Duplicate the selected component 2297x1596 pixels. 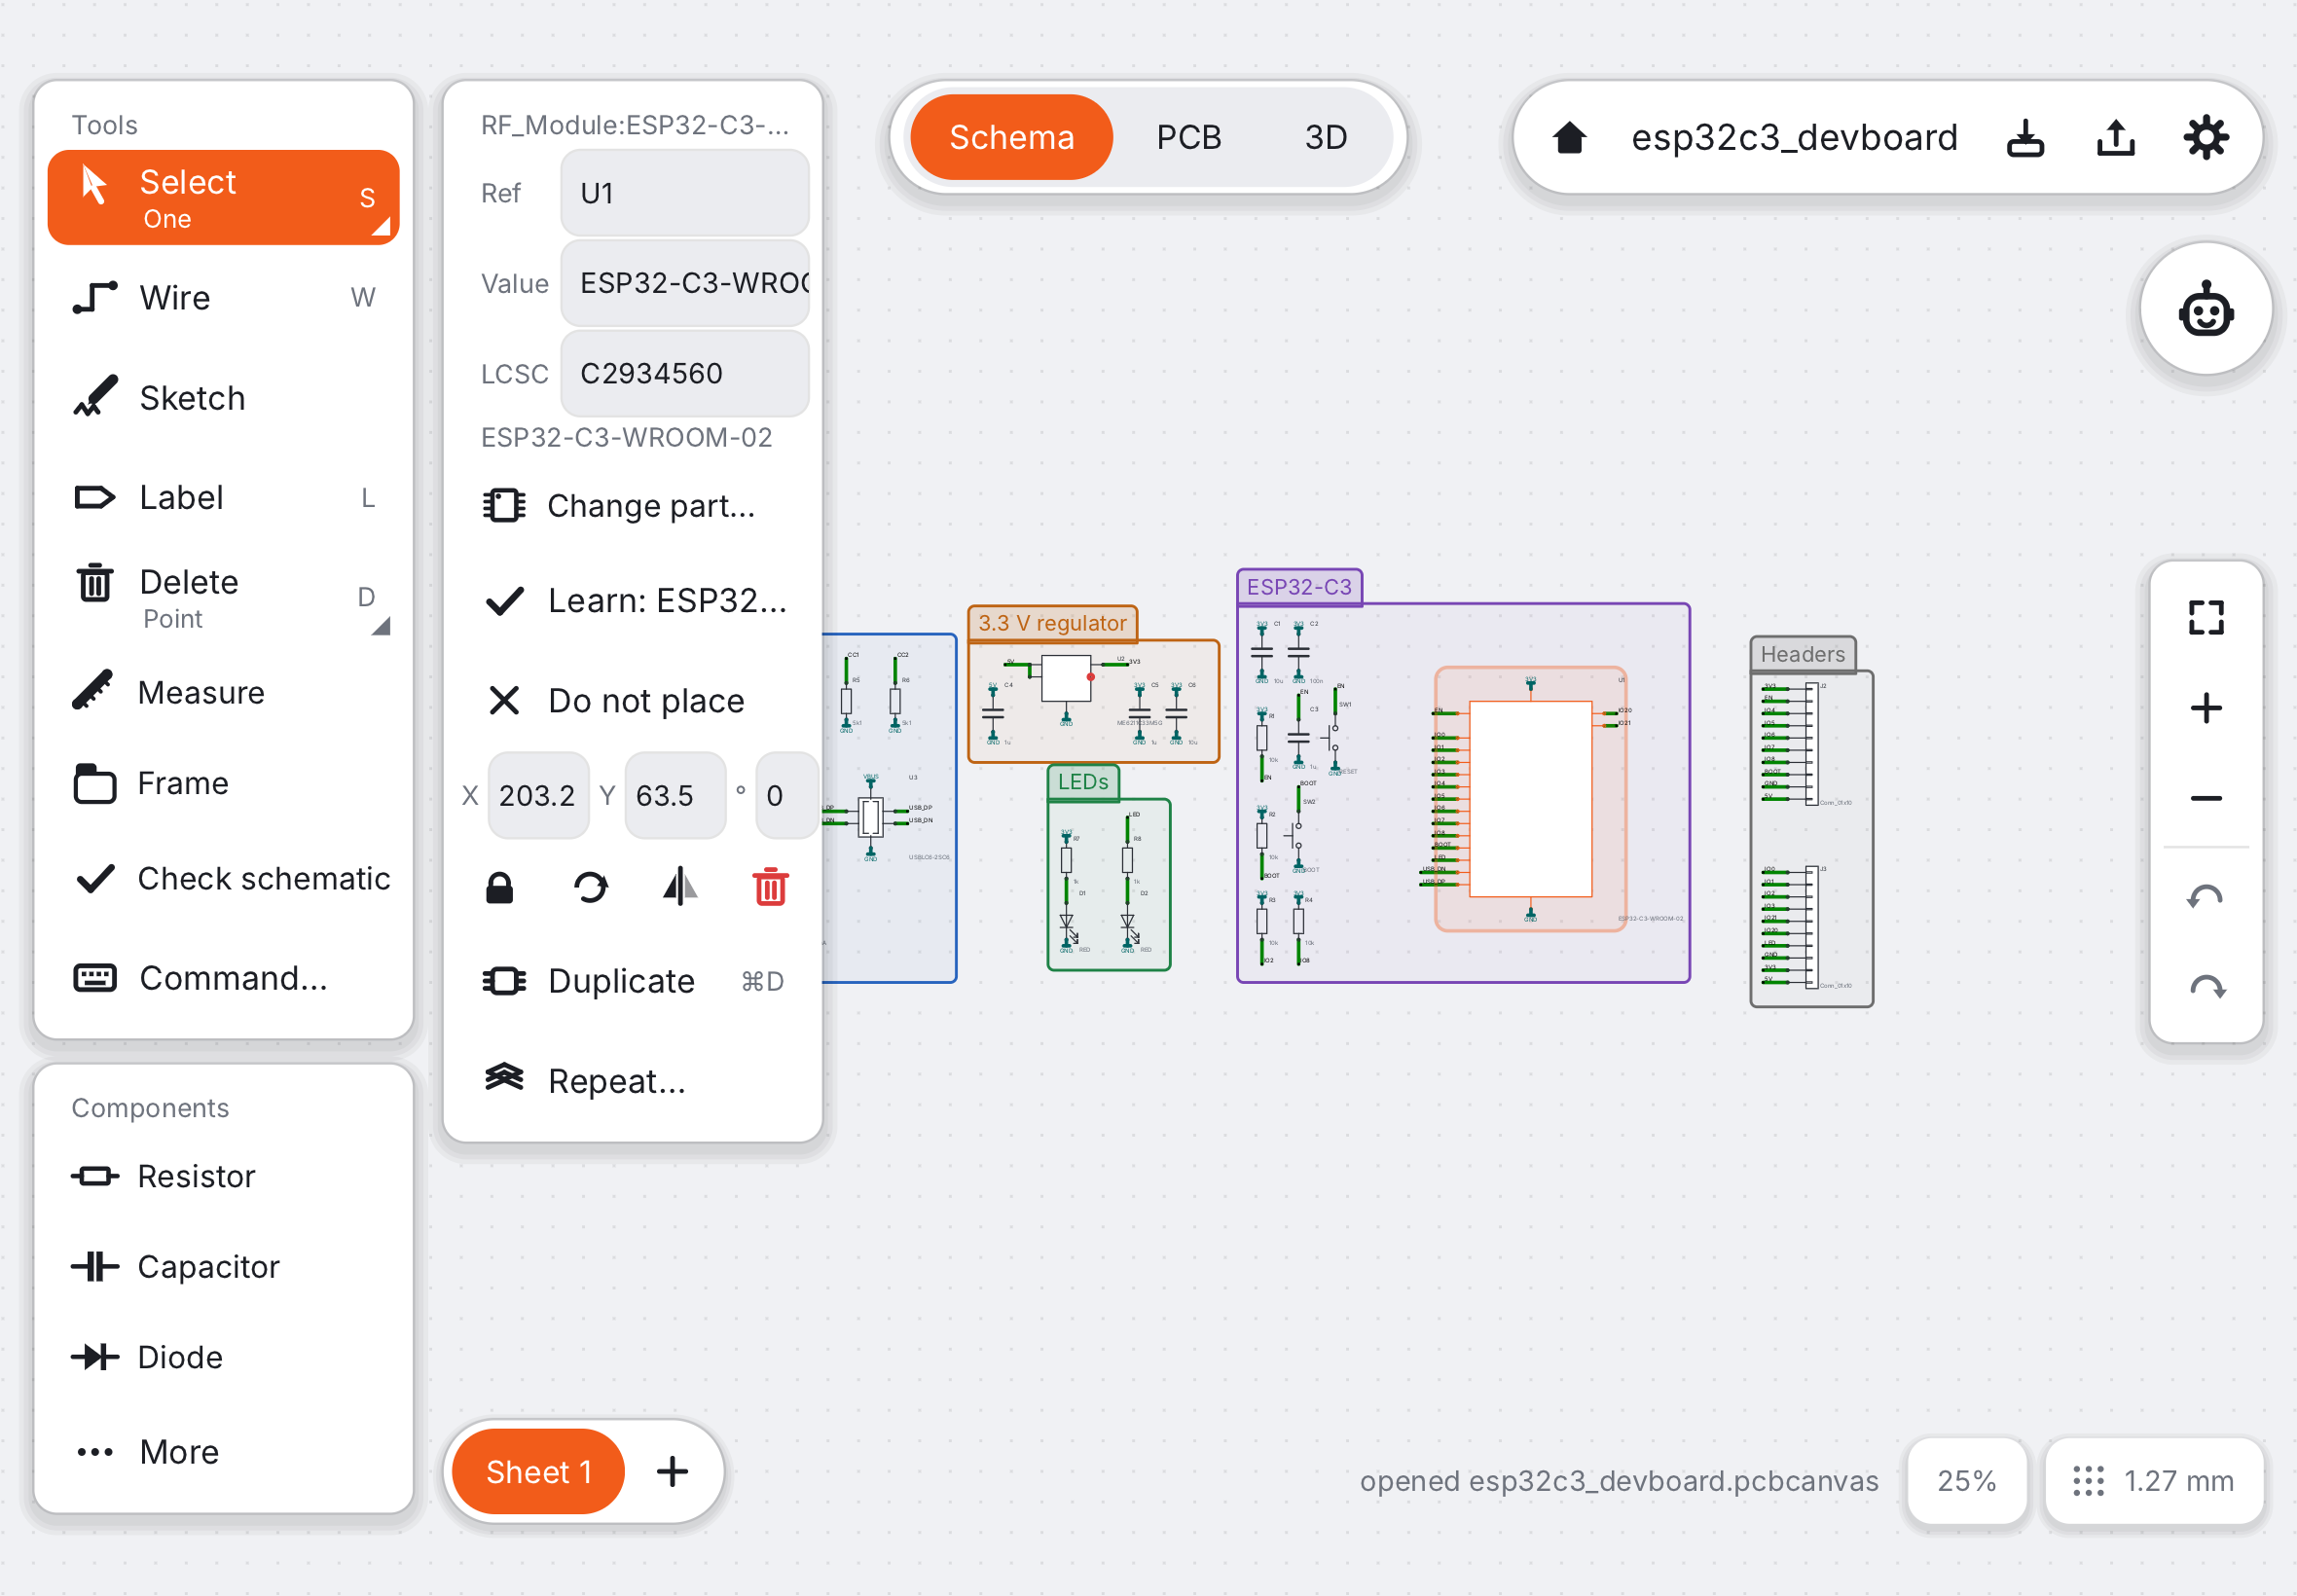tap(633, 981)
